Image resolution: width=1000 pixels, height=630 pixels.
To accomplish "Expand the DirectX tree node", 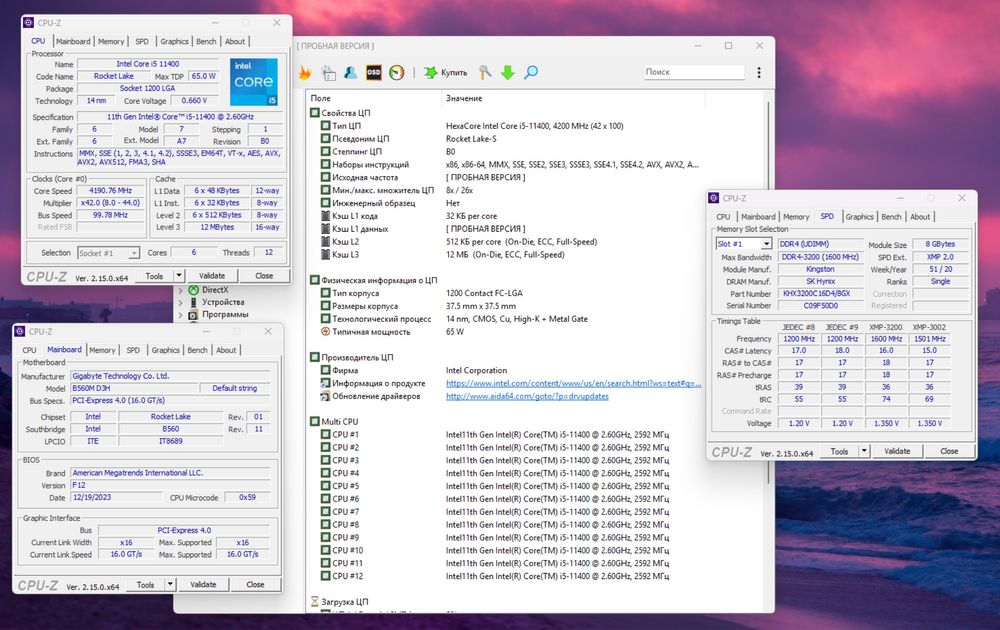I will [181, 290].
